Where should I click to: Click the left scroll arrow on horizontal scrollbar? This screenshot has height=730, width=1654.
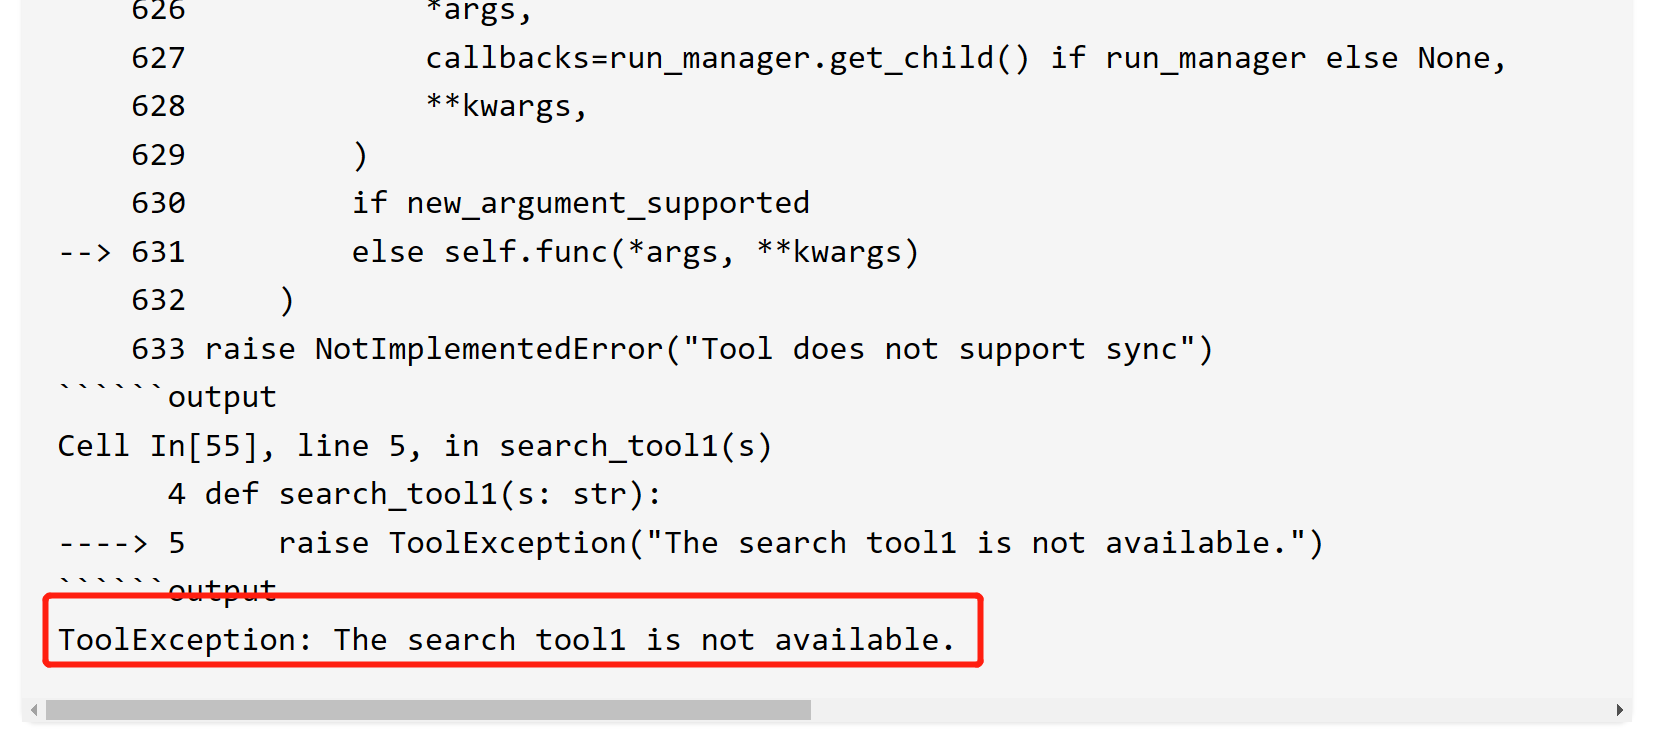(34, 710)
